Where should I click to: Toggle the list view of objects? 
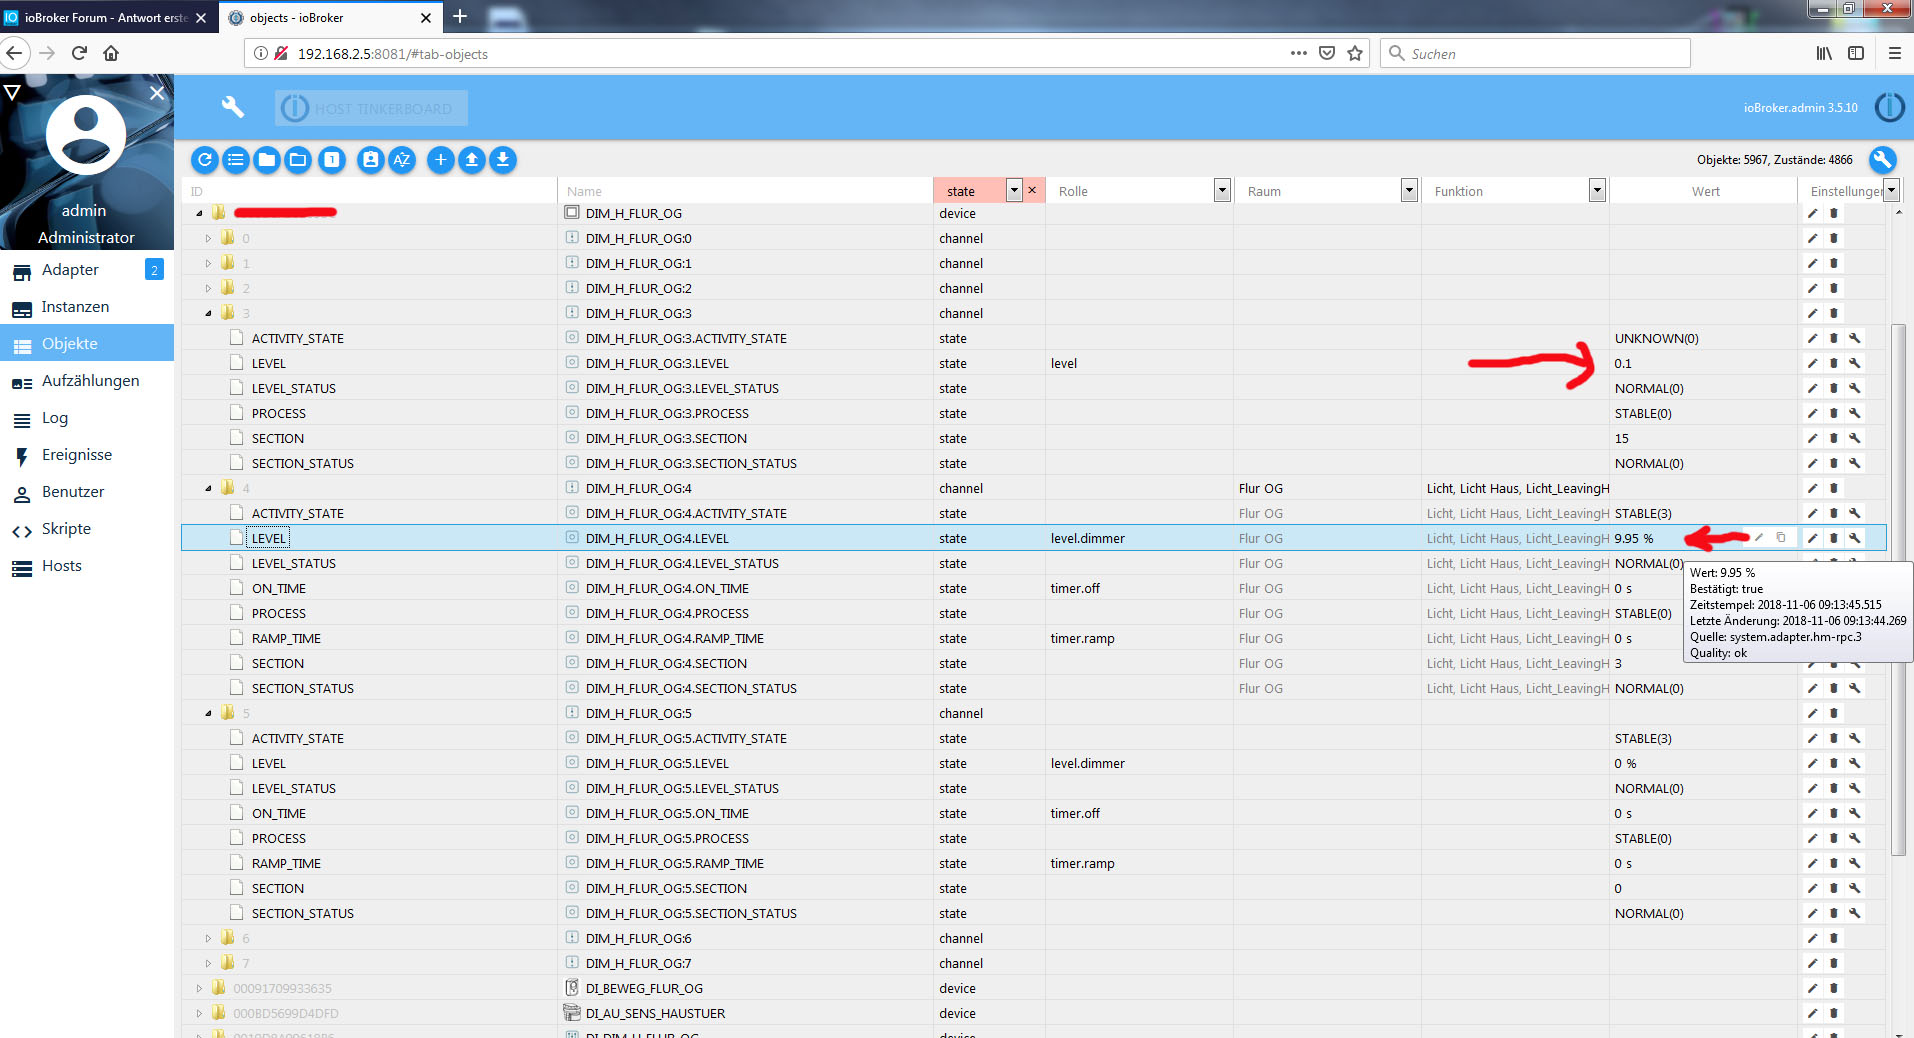pos(236,160)
